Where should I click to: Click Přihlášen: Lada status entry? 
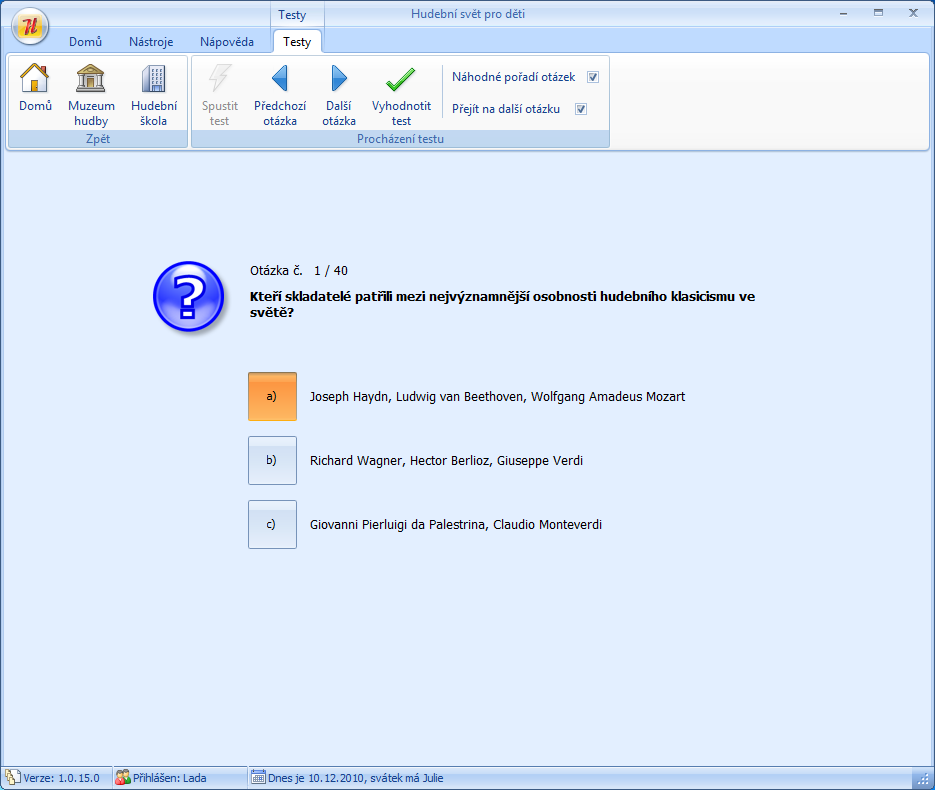(x=169, y=778)
